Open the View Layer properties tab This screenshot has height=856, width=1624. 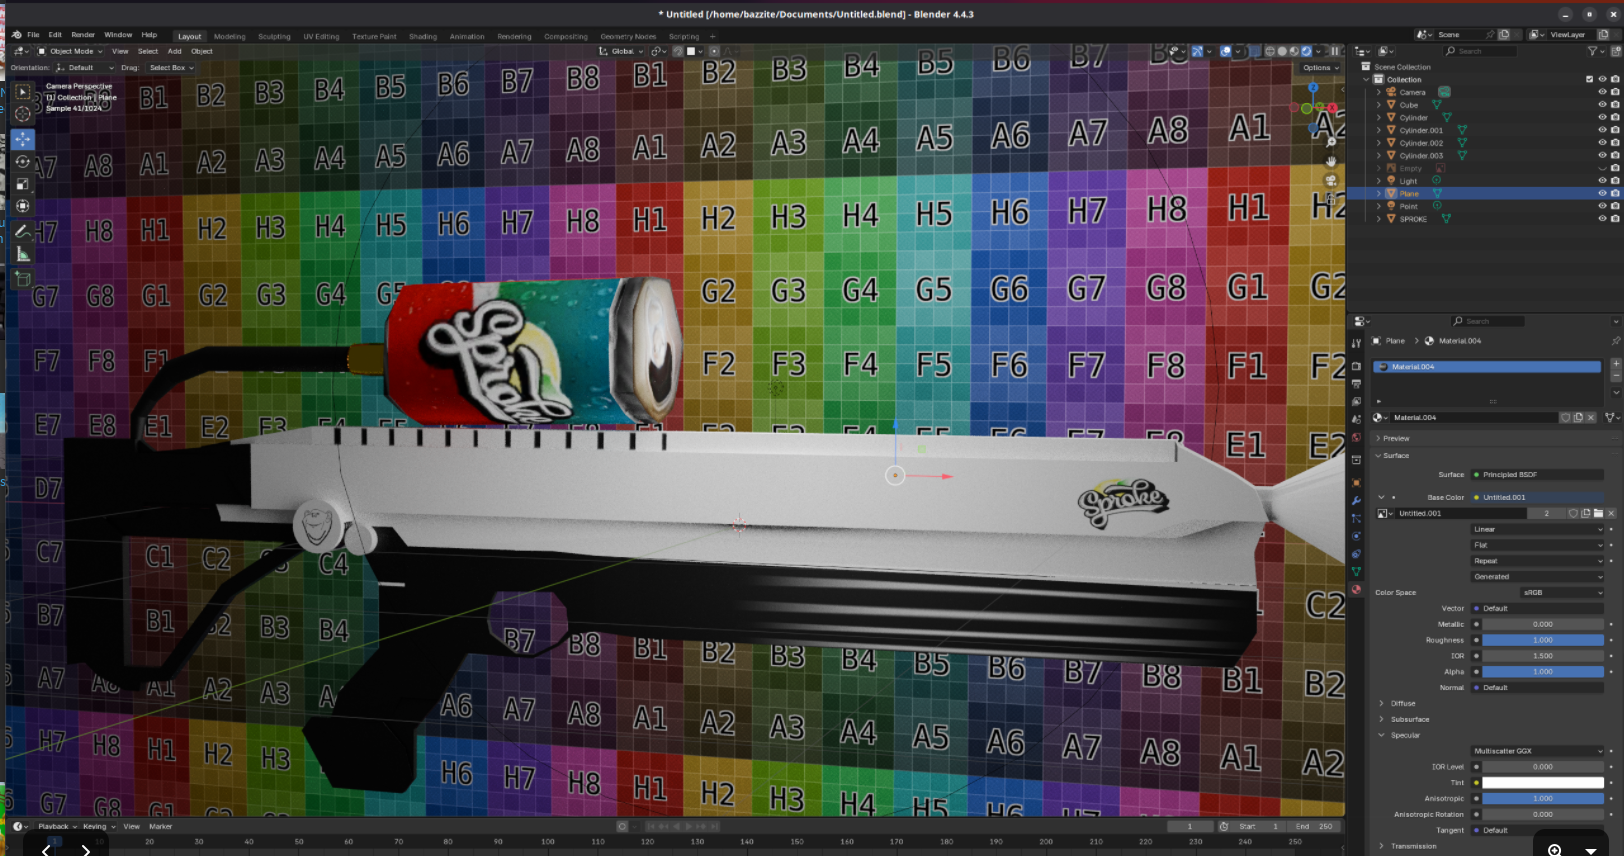tap(1356, 402)
